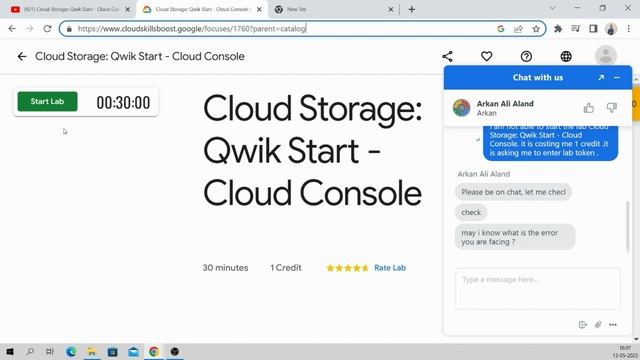
Task: Click the chat attachment paperclip icon
Action: tap(598, 324)
